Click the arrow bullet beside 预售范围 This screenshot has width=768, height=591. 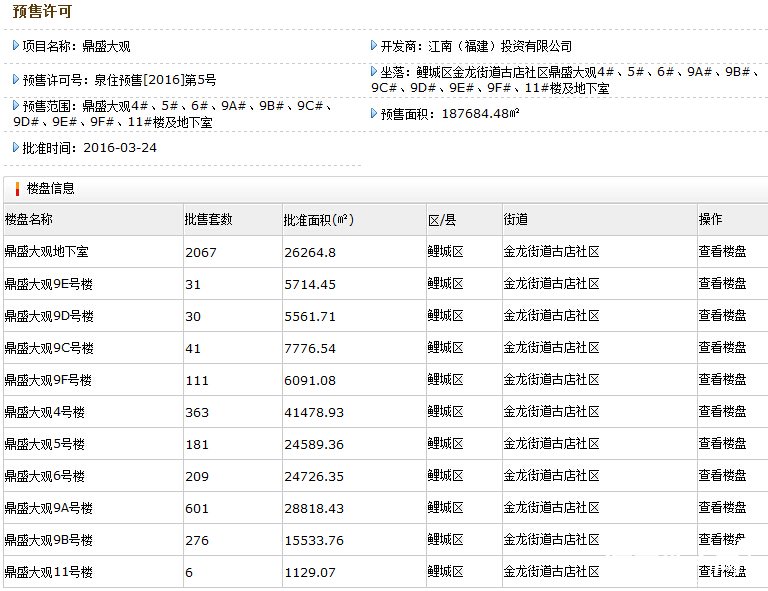pyautogui.click(x=16, y=105)
